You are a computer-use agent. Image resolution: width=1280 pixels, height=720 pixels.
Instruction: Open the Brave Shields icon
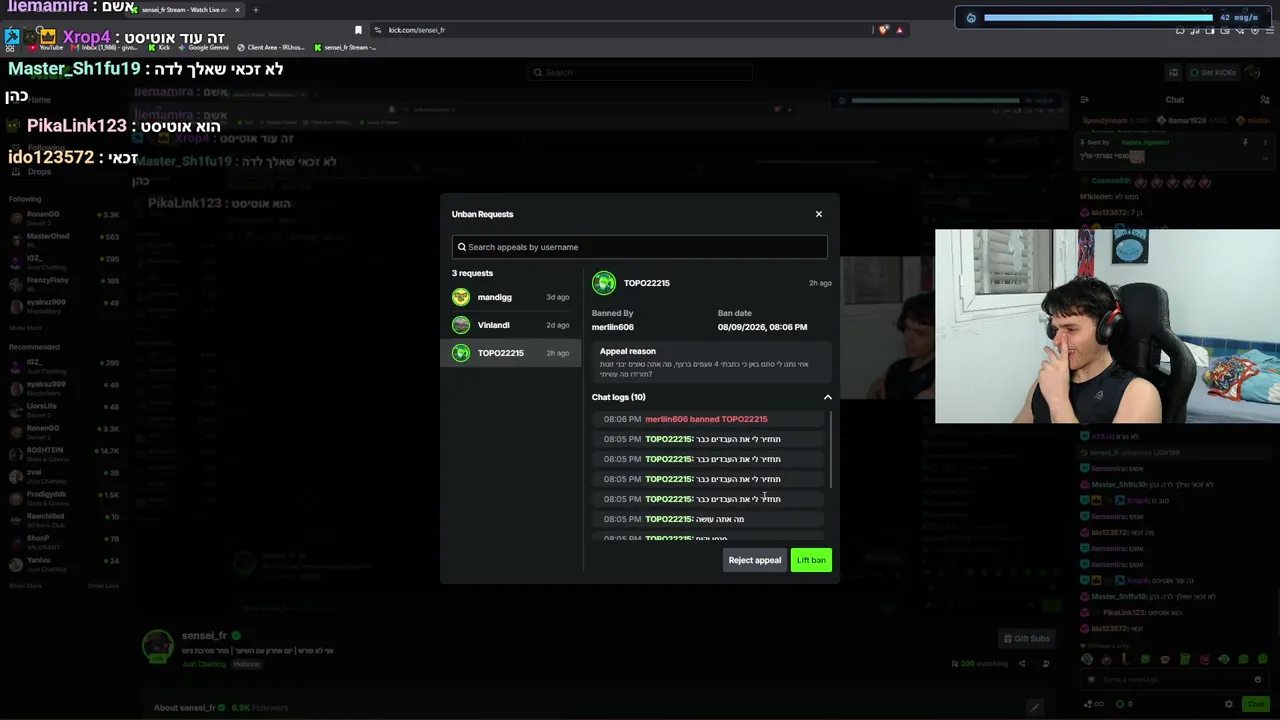(883, 30)
